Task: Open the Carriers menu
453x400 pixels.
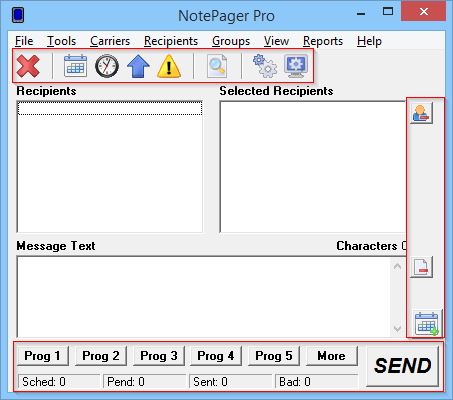Action: 110,41
